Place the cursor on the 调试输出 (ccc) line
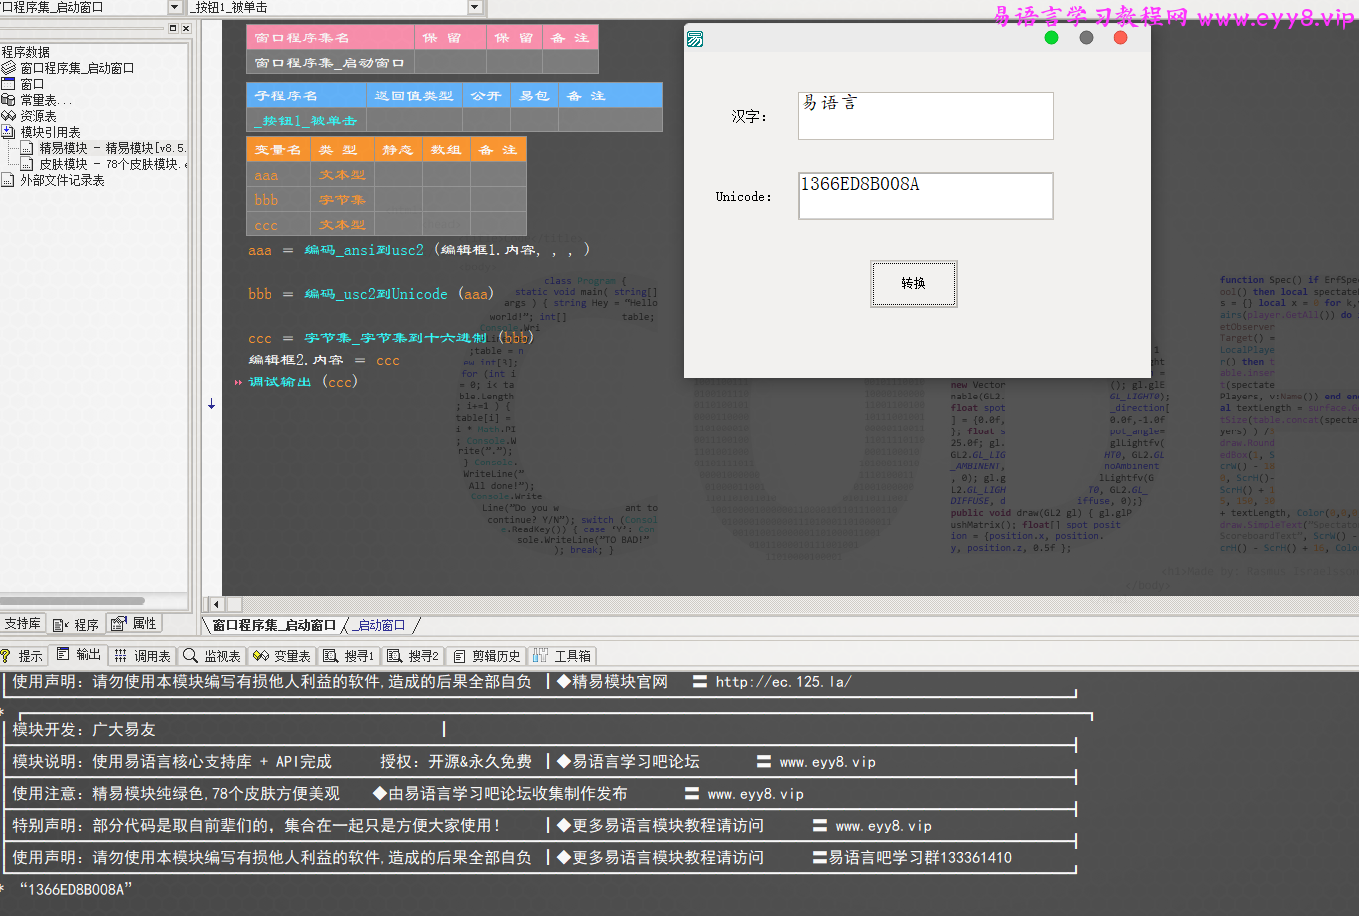 pyautogui.click(x=303, y=382)
